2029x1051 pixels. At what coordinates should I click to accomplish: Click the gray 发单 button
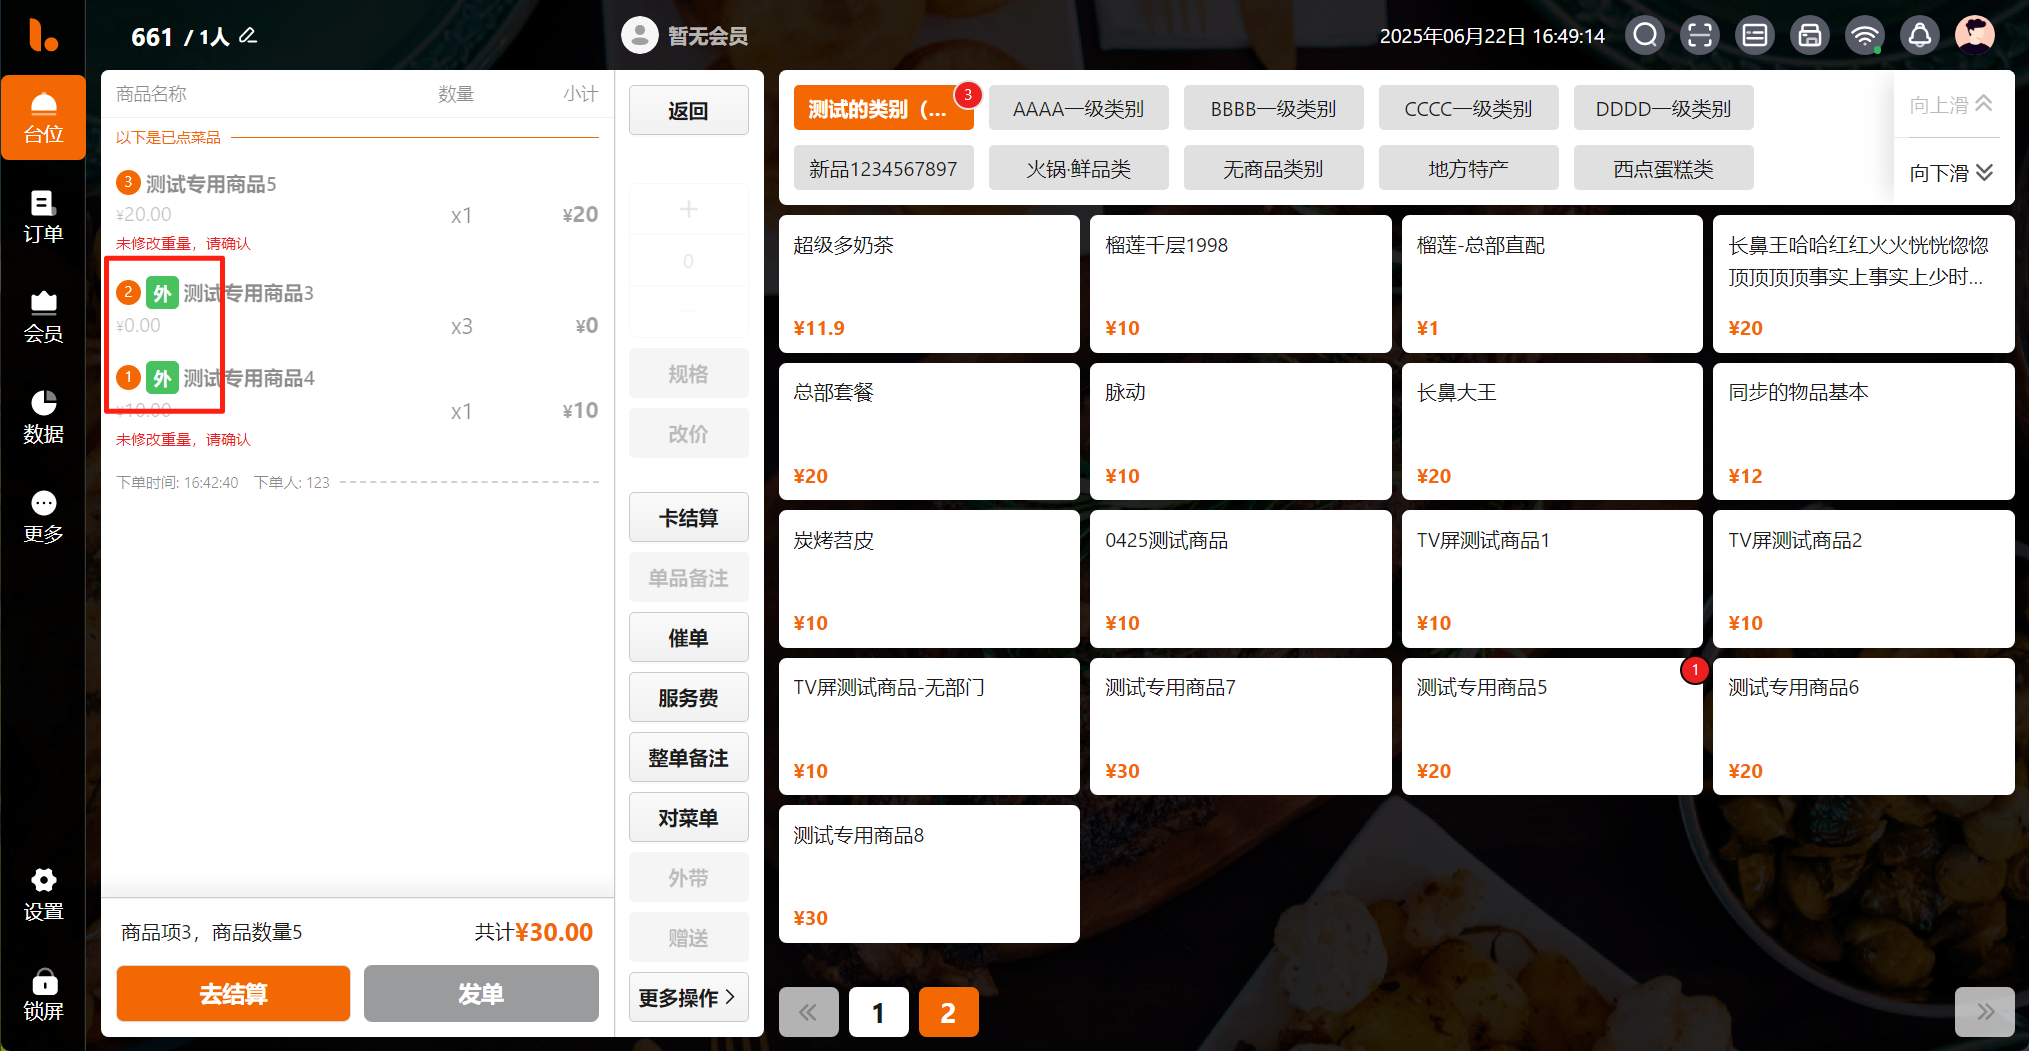click(x=481, y=993)
